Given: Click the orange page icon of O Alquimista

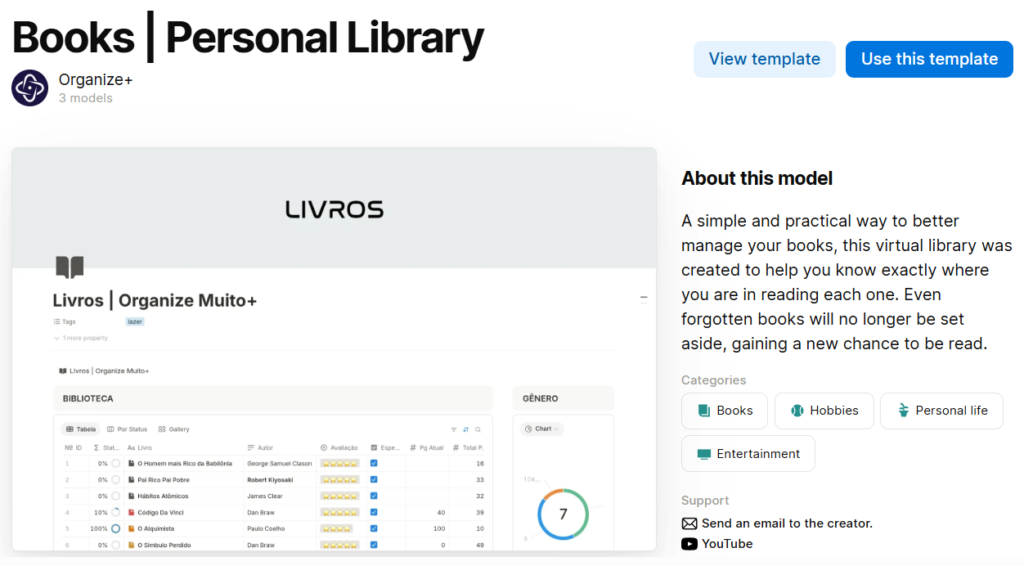Looking at the screenshot, I should pos(131,529).
